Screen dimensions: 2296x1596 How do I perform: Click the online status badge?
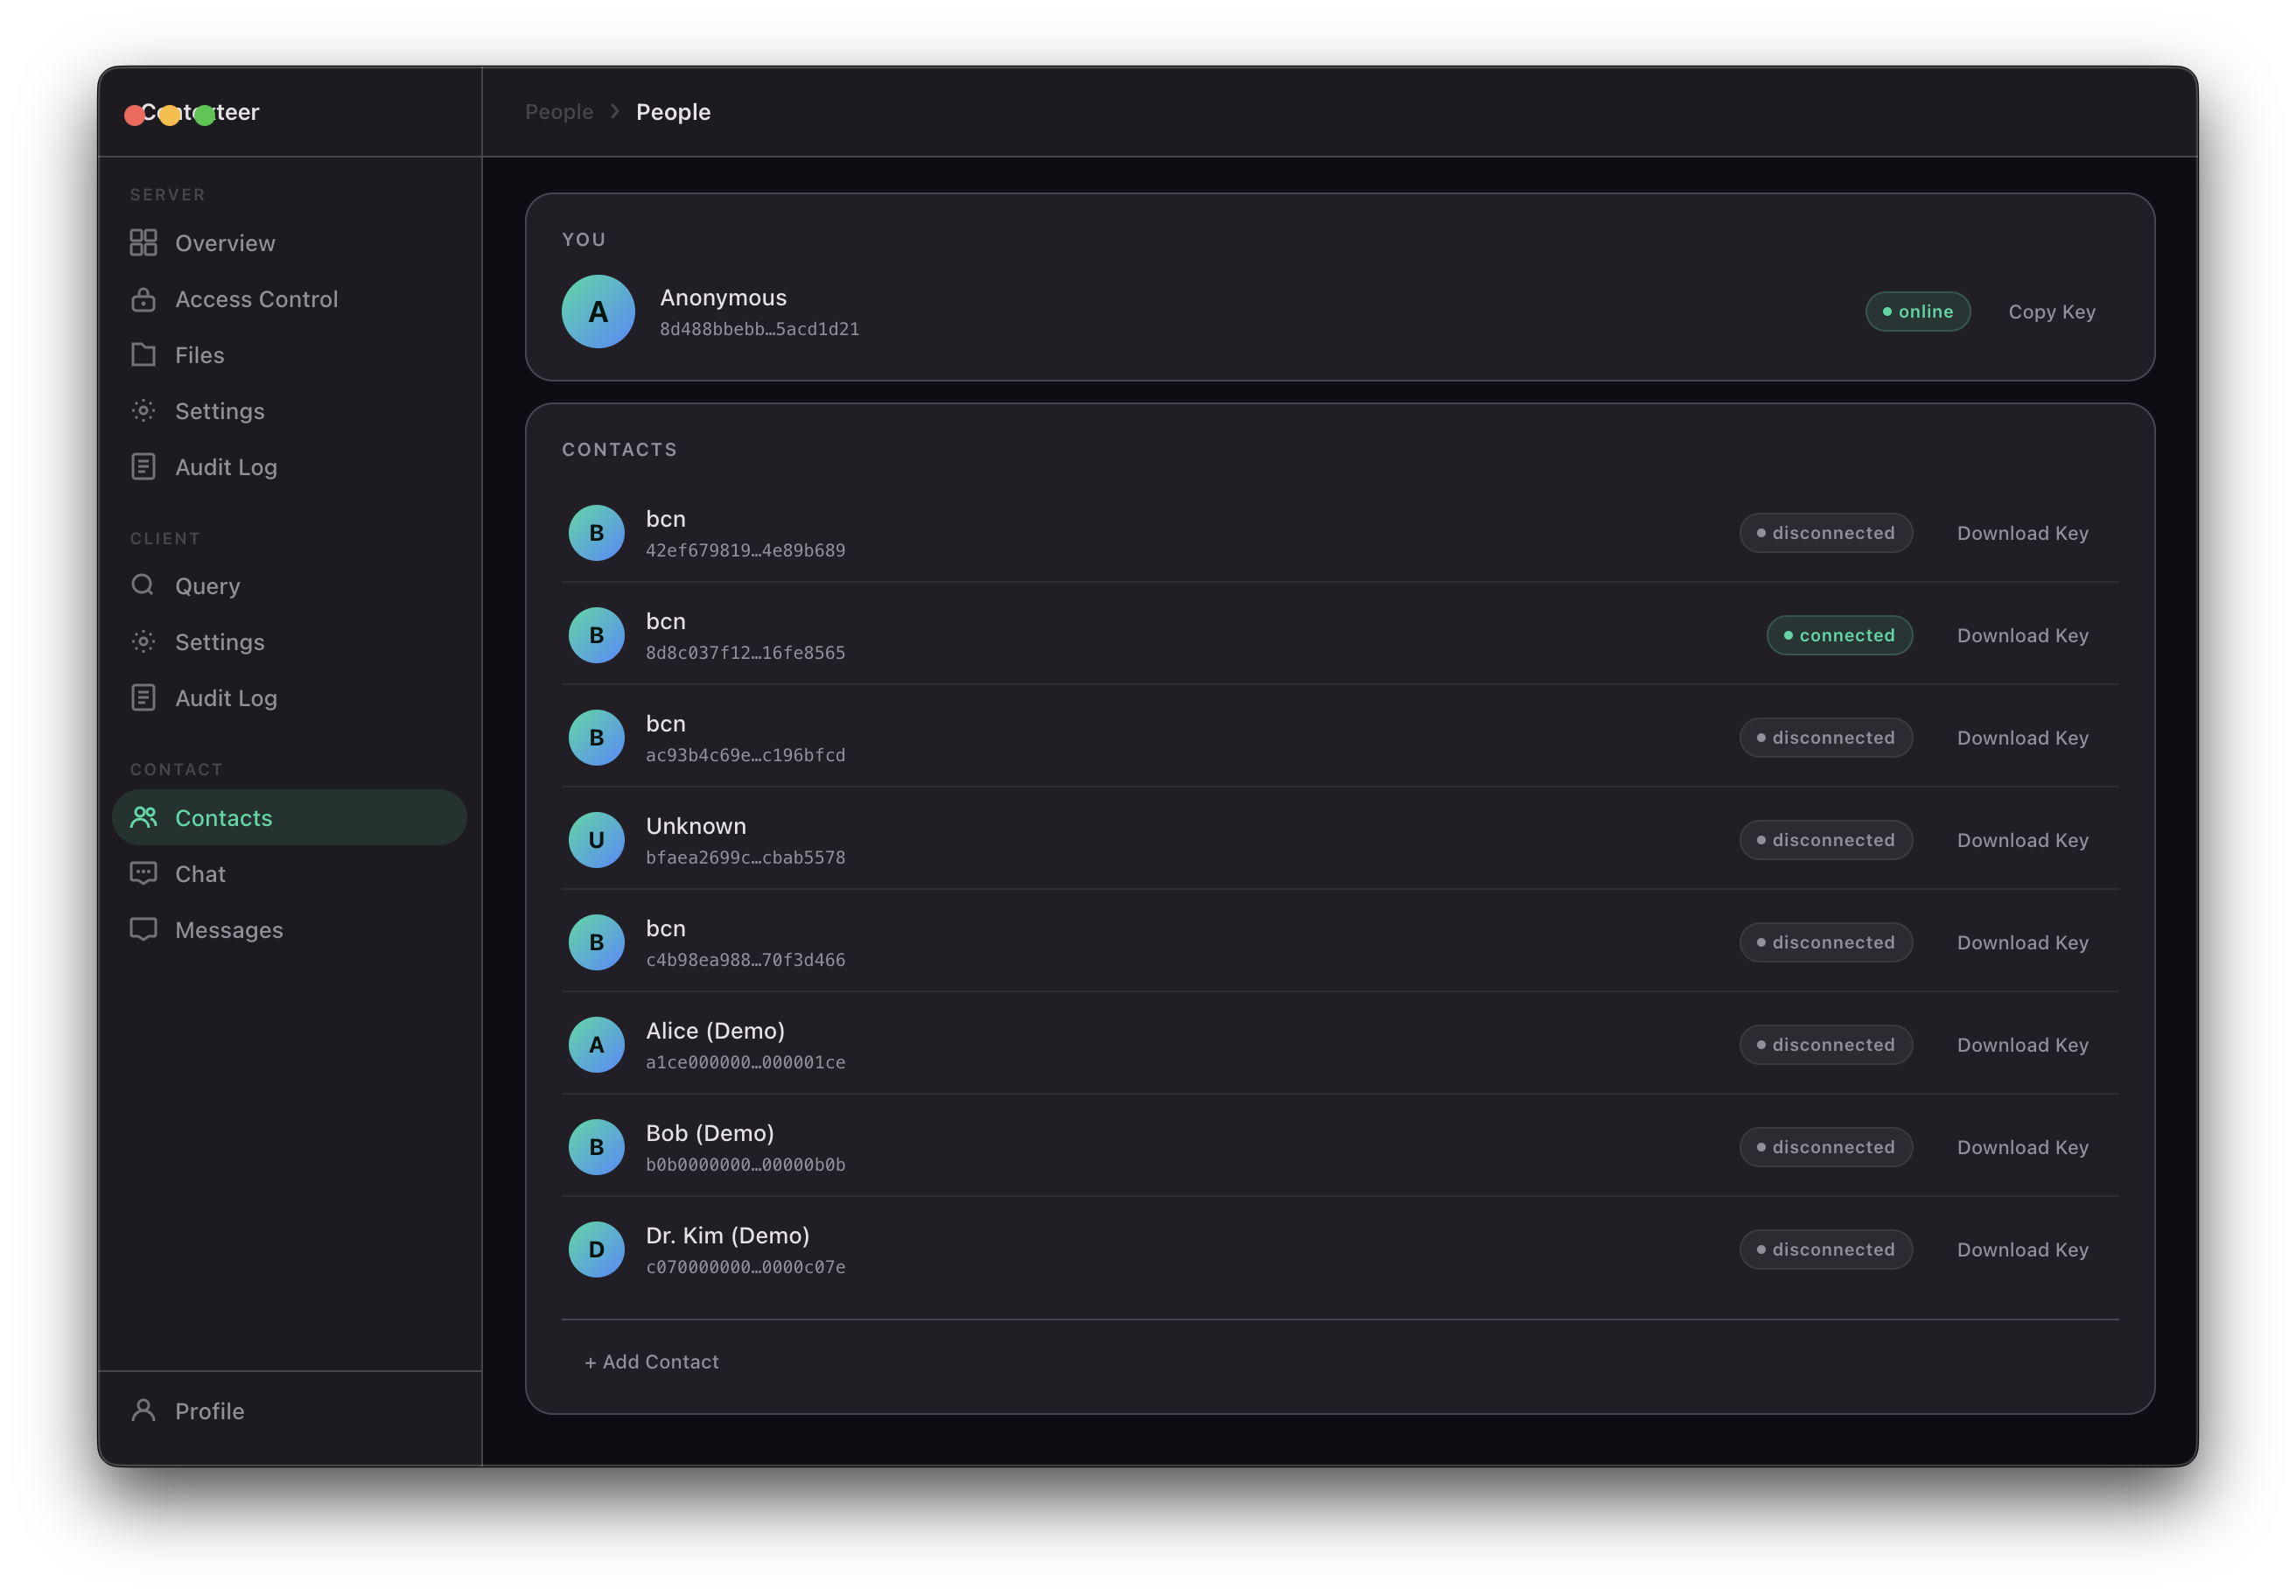tap(1917, 312)
